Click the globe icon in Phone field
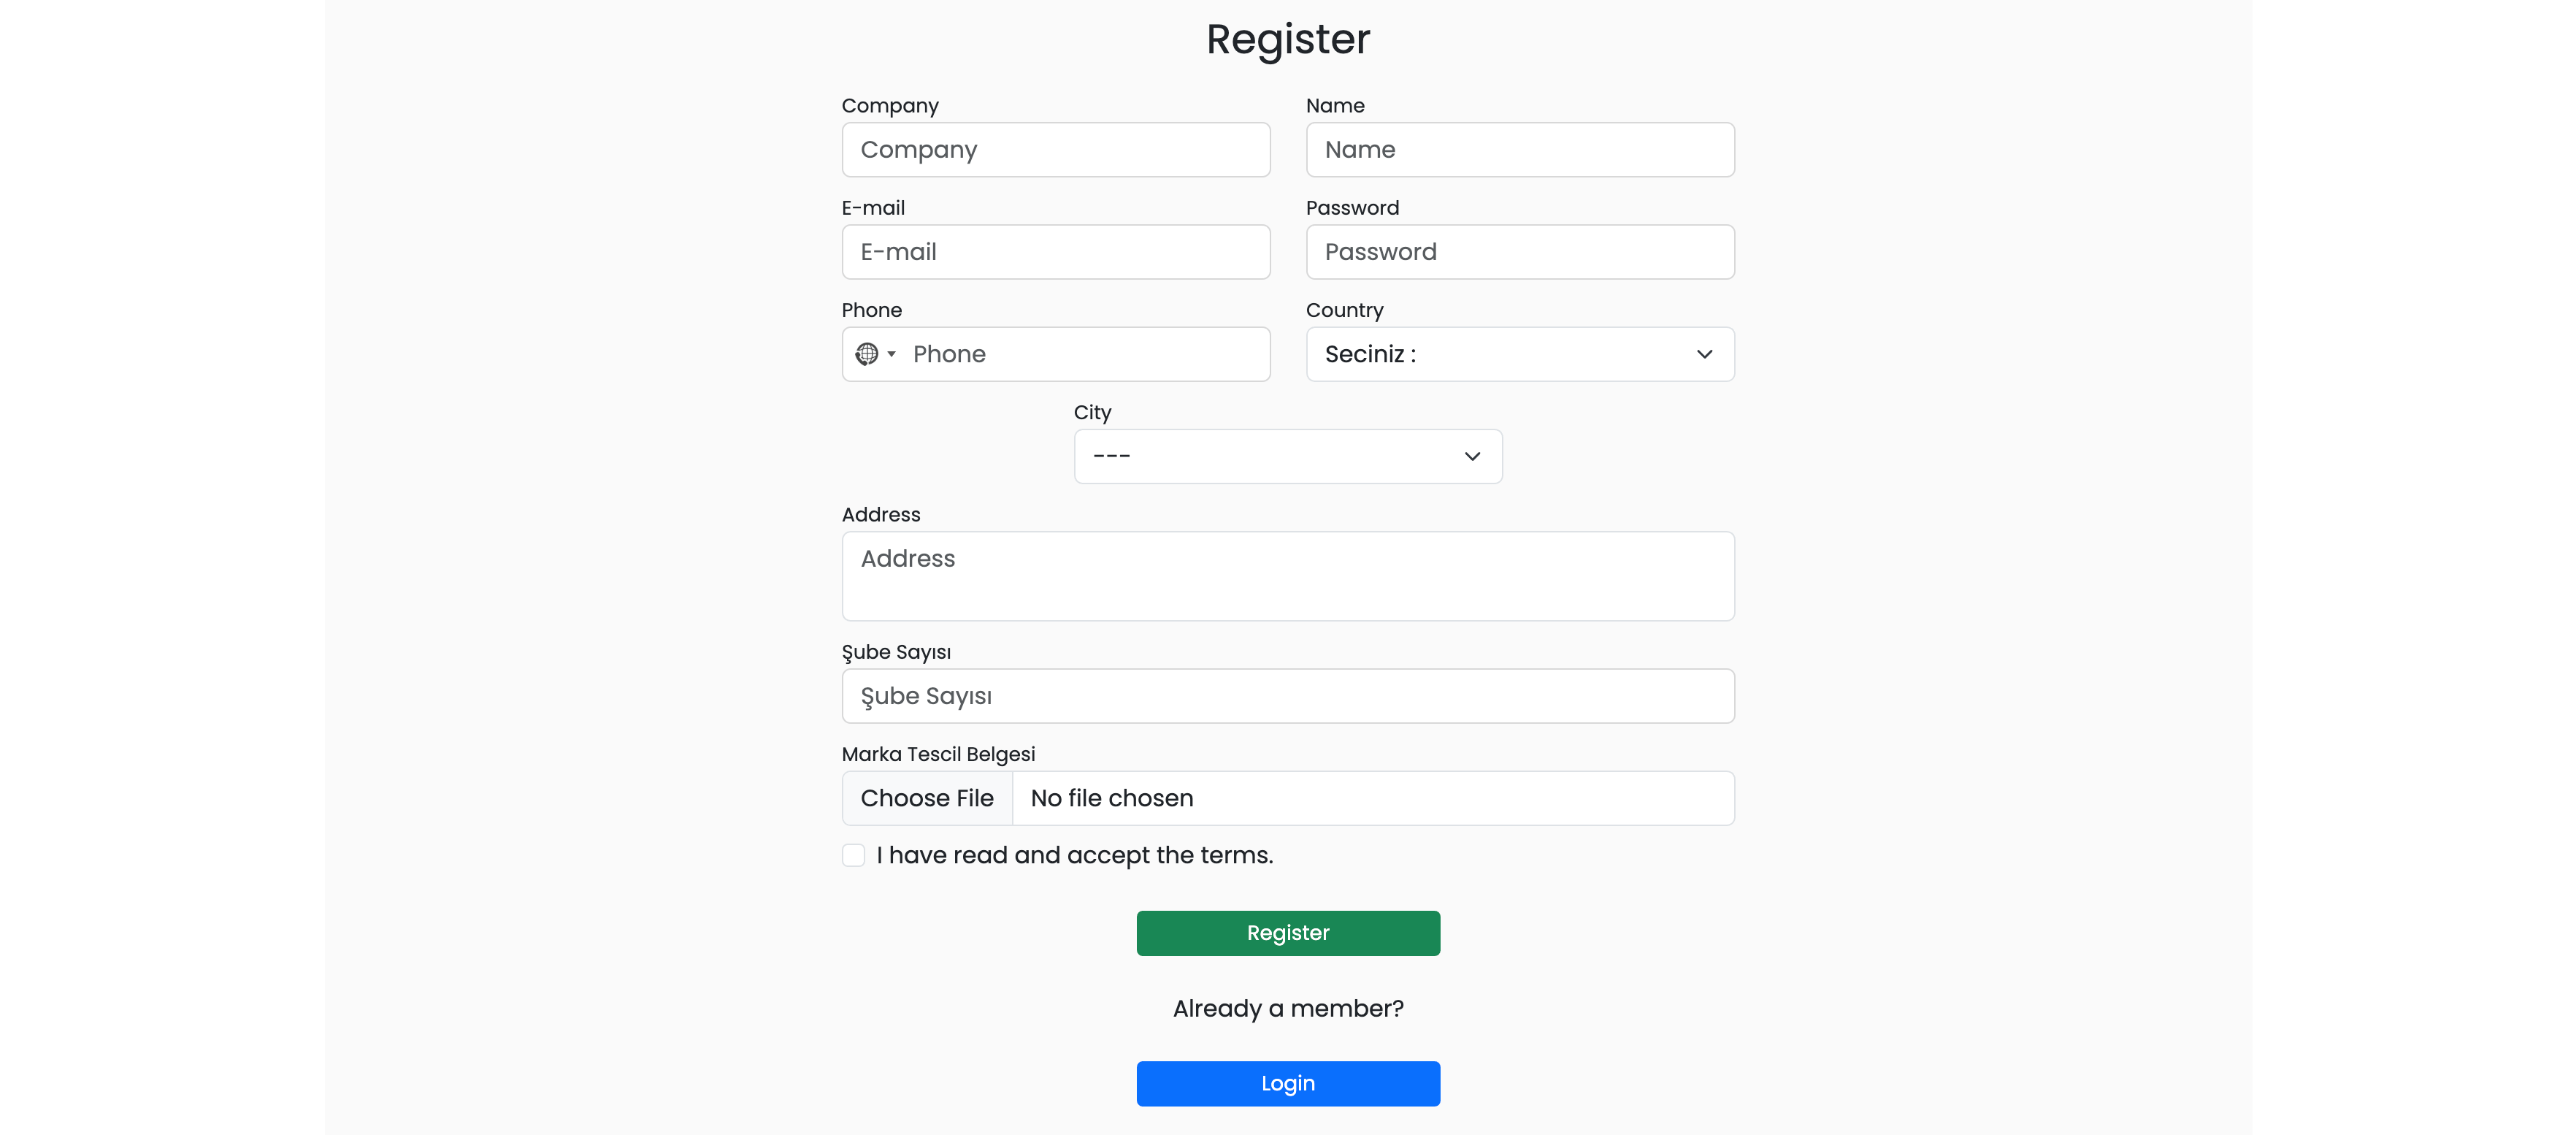 point(867,354)
